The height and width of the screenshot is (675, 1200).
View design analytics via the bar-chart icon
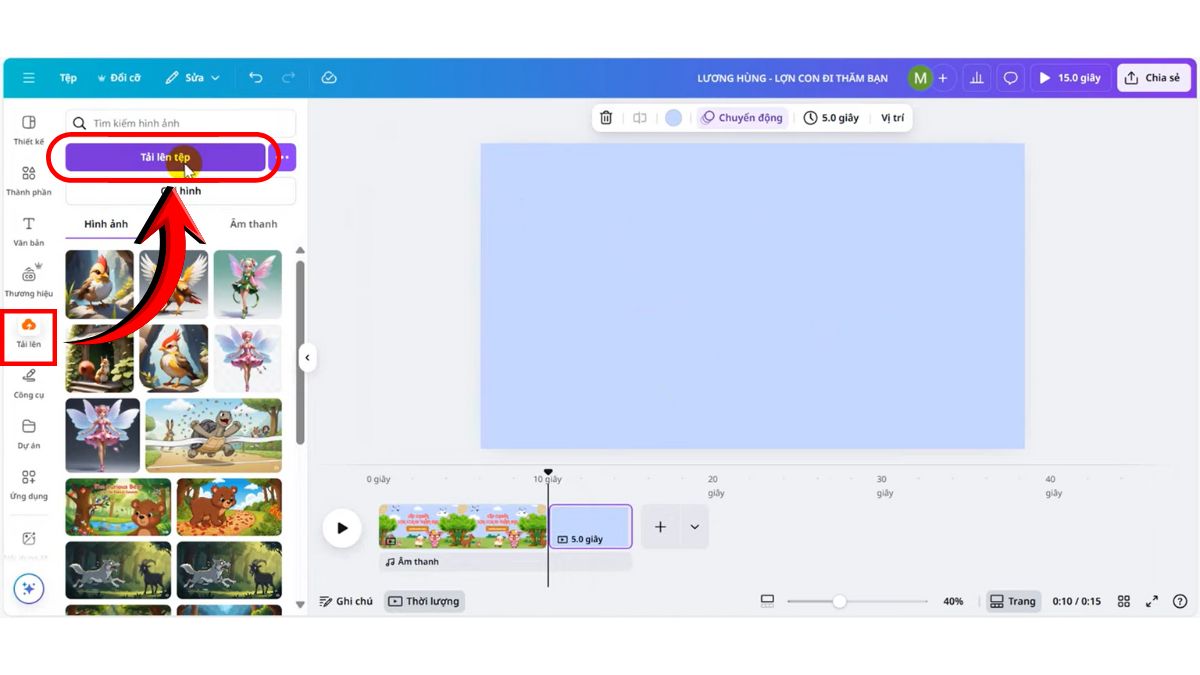tap(977, 77)
